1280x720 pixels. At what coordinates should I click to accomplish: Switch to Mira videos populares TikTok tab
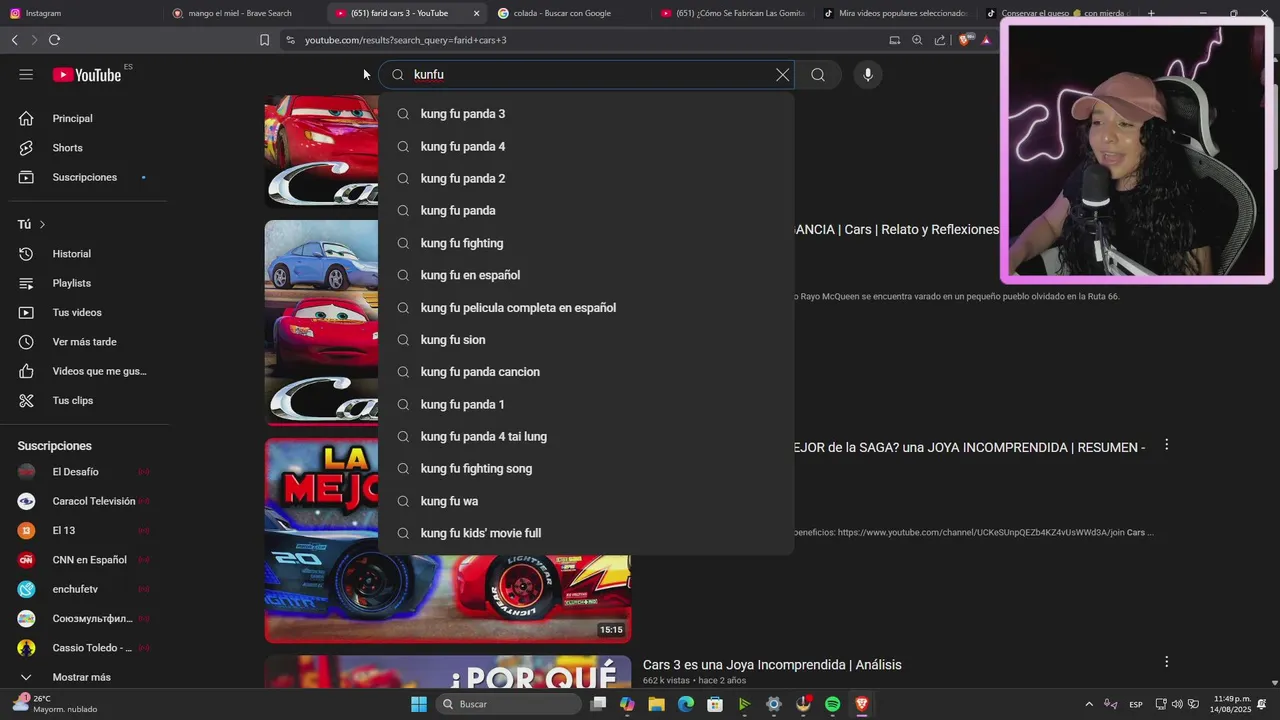point(896,13)
